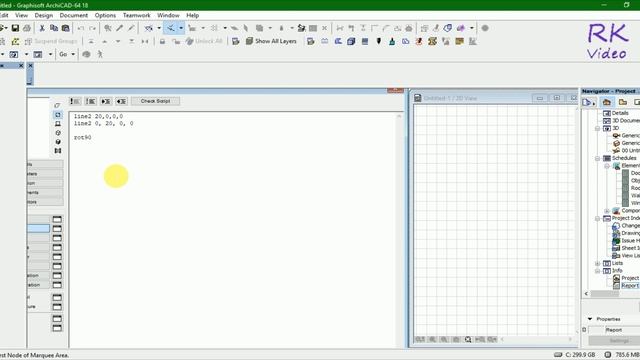This screenshot has width=640, height=360.
Task: Click the Copy icon in the toolbar
Action: [53, 28]
